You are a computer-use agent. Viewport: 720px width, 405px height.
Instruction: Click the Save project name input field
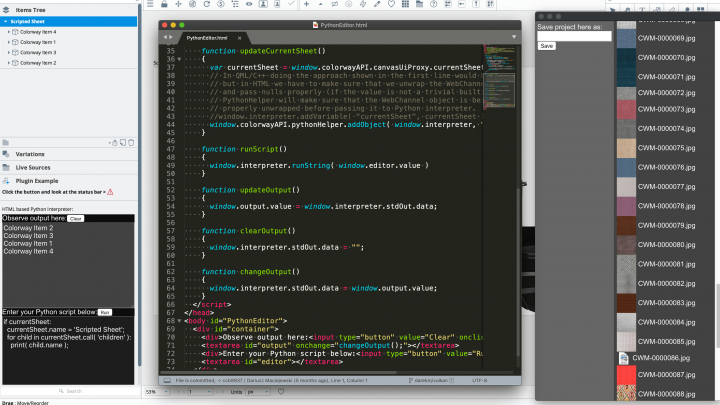tap(574, 36)
